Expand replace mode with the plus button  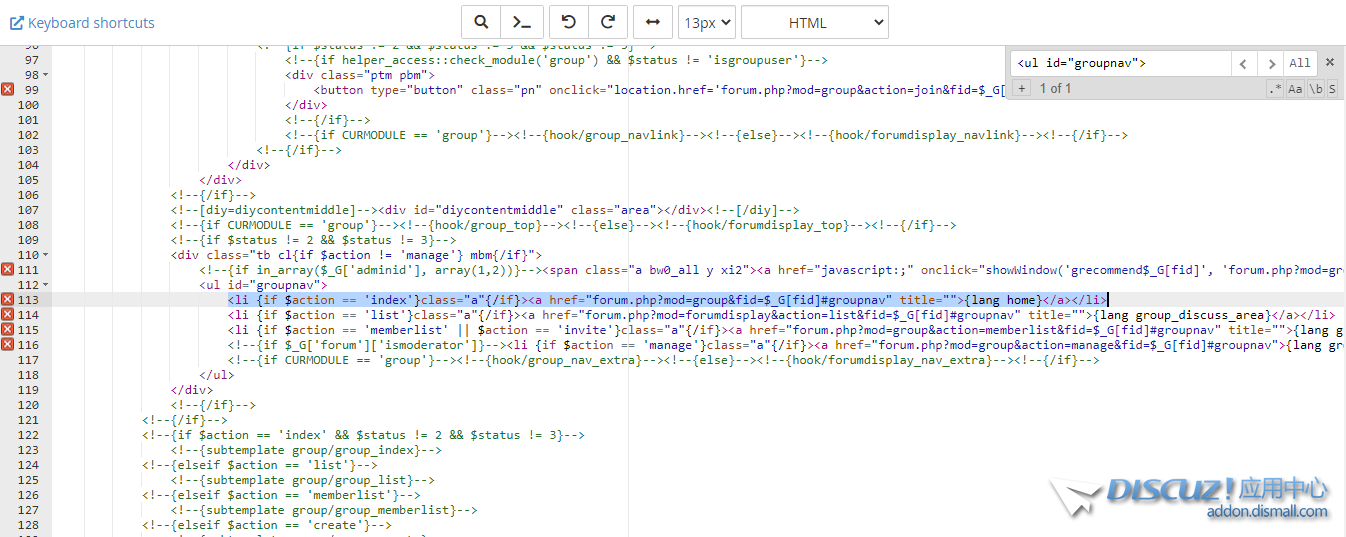tap(1021, 89)
